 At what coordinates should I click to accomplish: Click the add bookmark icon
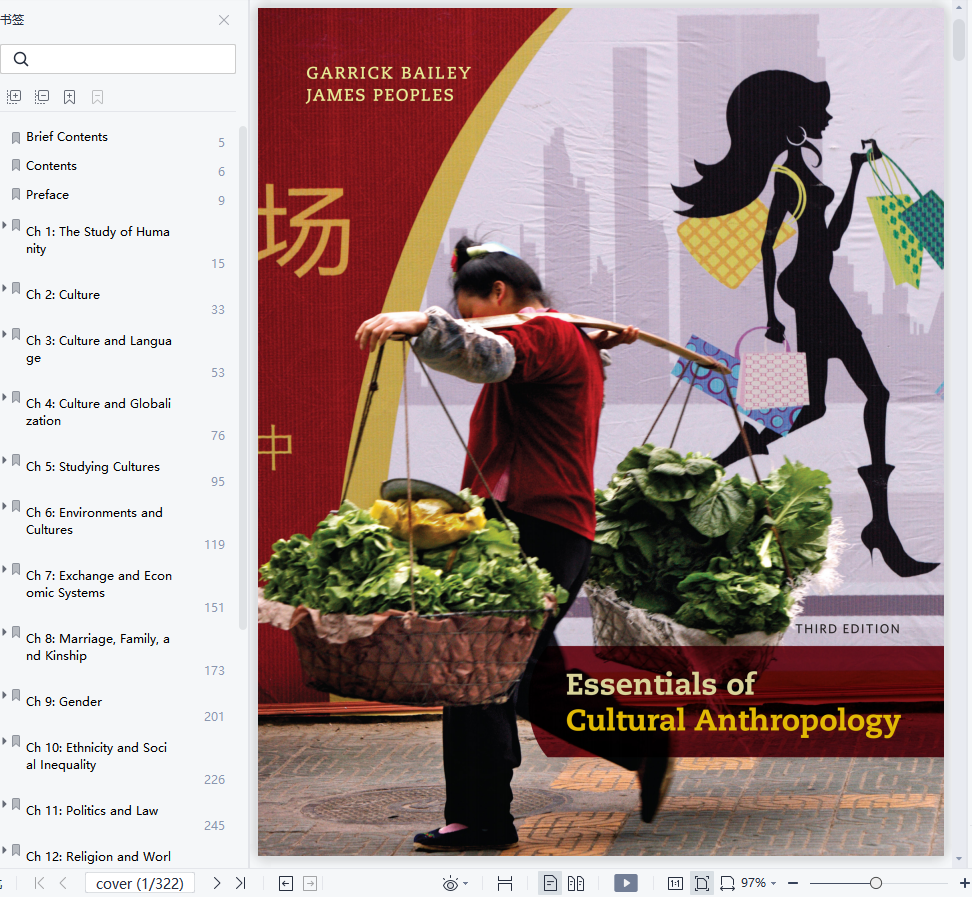(69, 97)
